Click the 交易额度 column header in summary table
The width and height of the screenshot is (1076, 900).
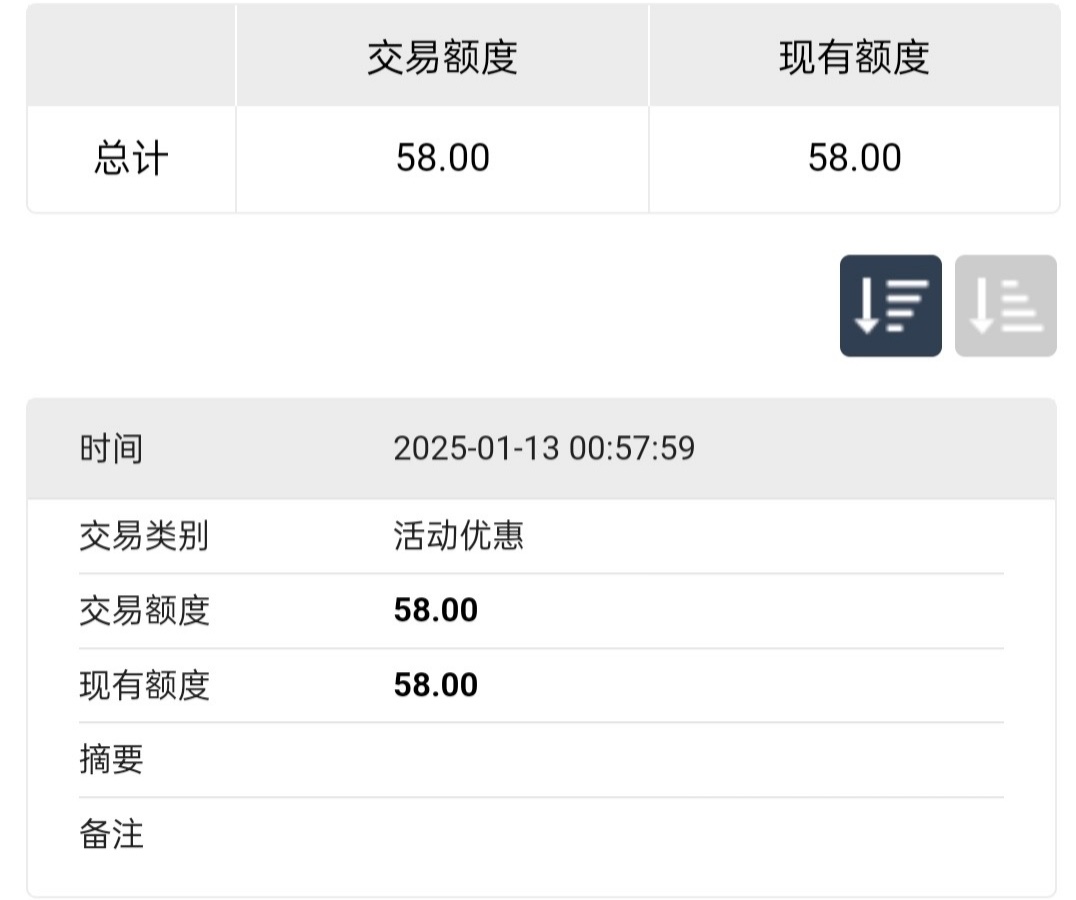(442, 57)
